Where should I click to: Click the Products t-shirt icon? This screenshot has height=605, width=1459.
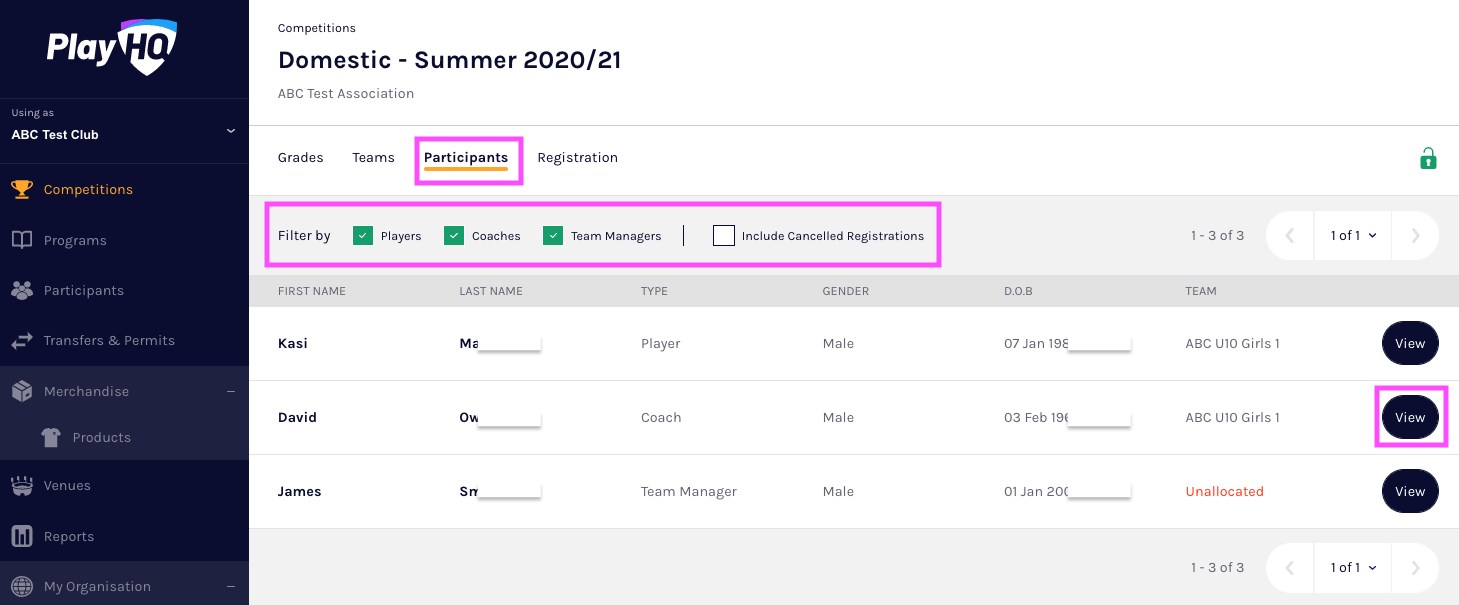pos(51,437)
